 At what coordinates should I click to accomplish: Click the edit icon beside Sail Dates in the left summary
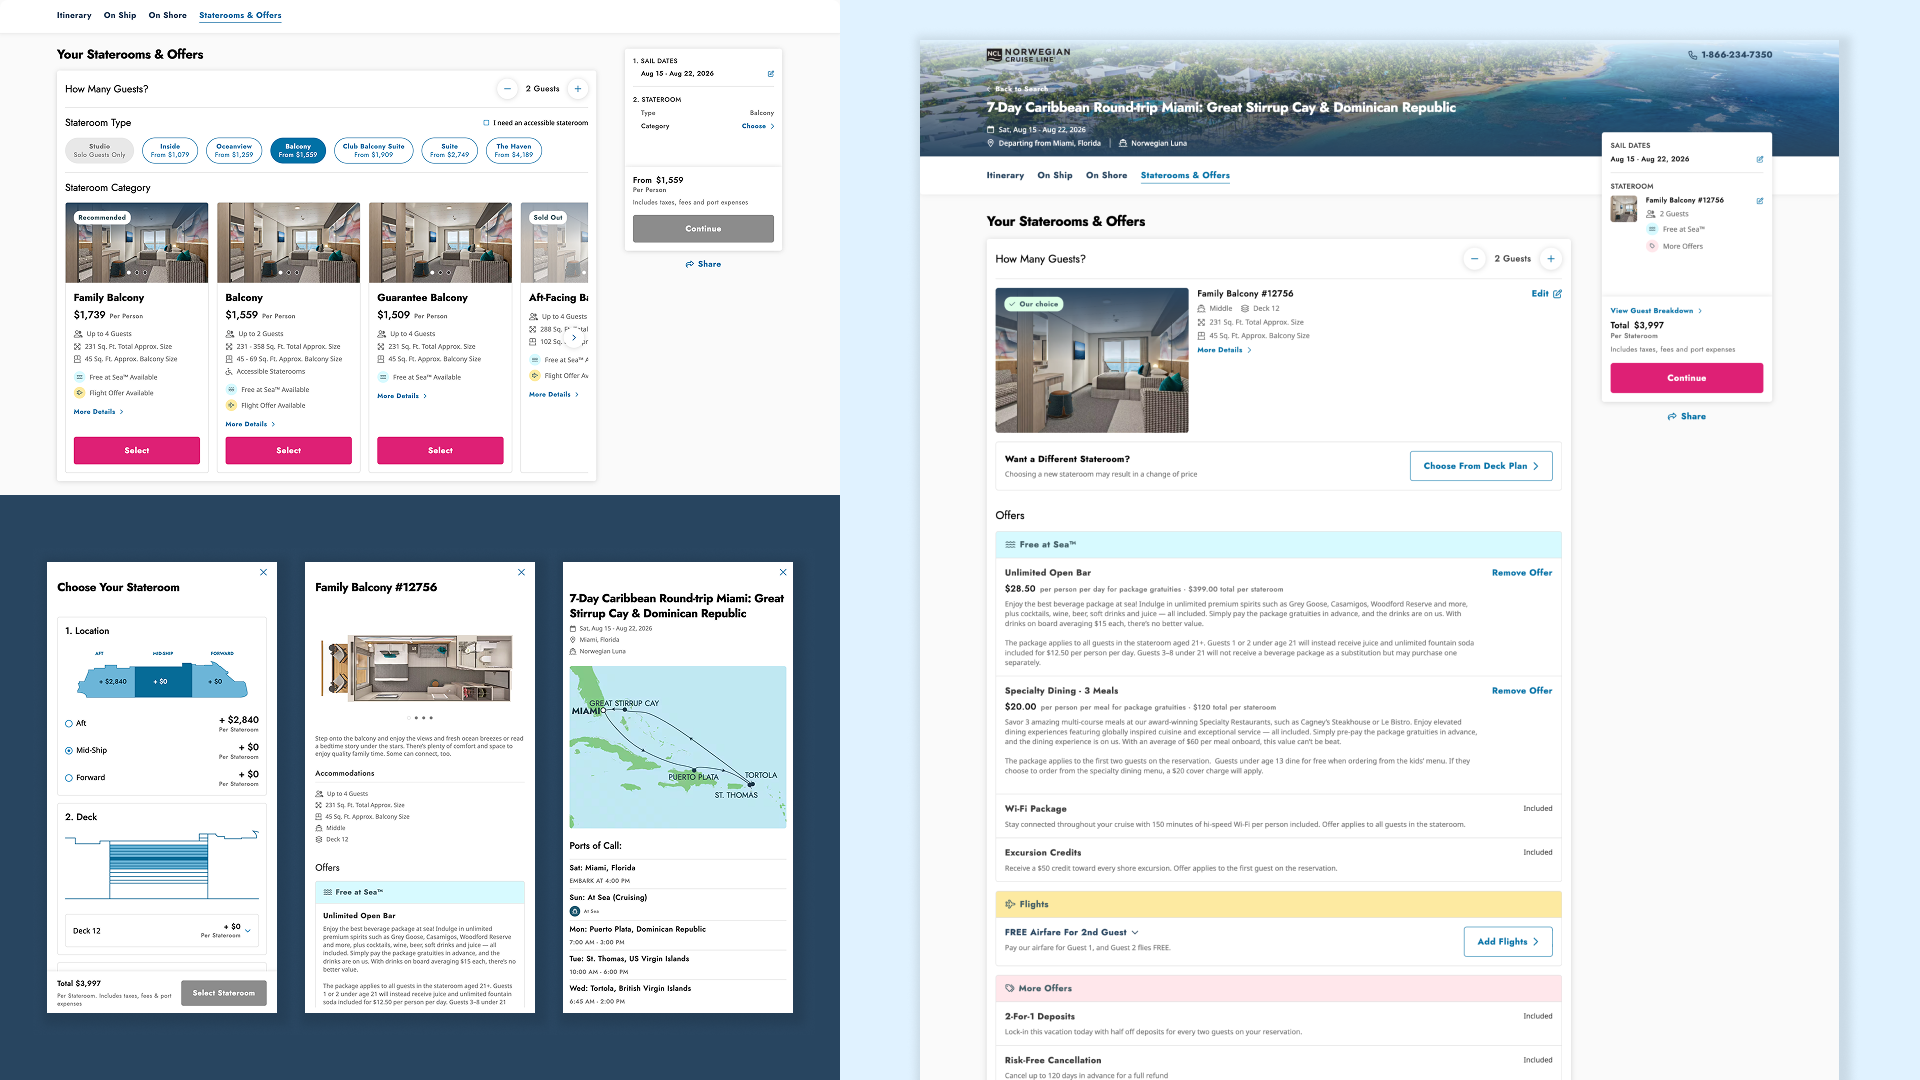[x=770, y=74]
